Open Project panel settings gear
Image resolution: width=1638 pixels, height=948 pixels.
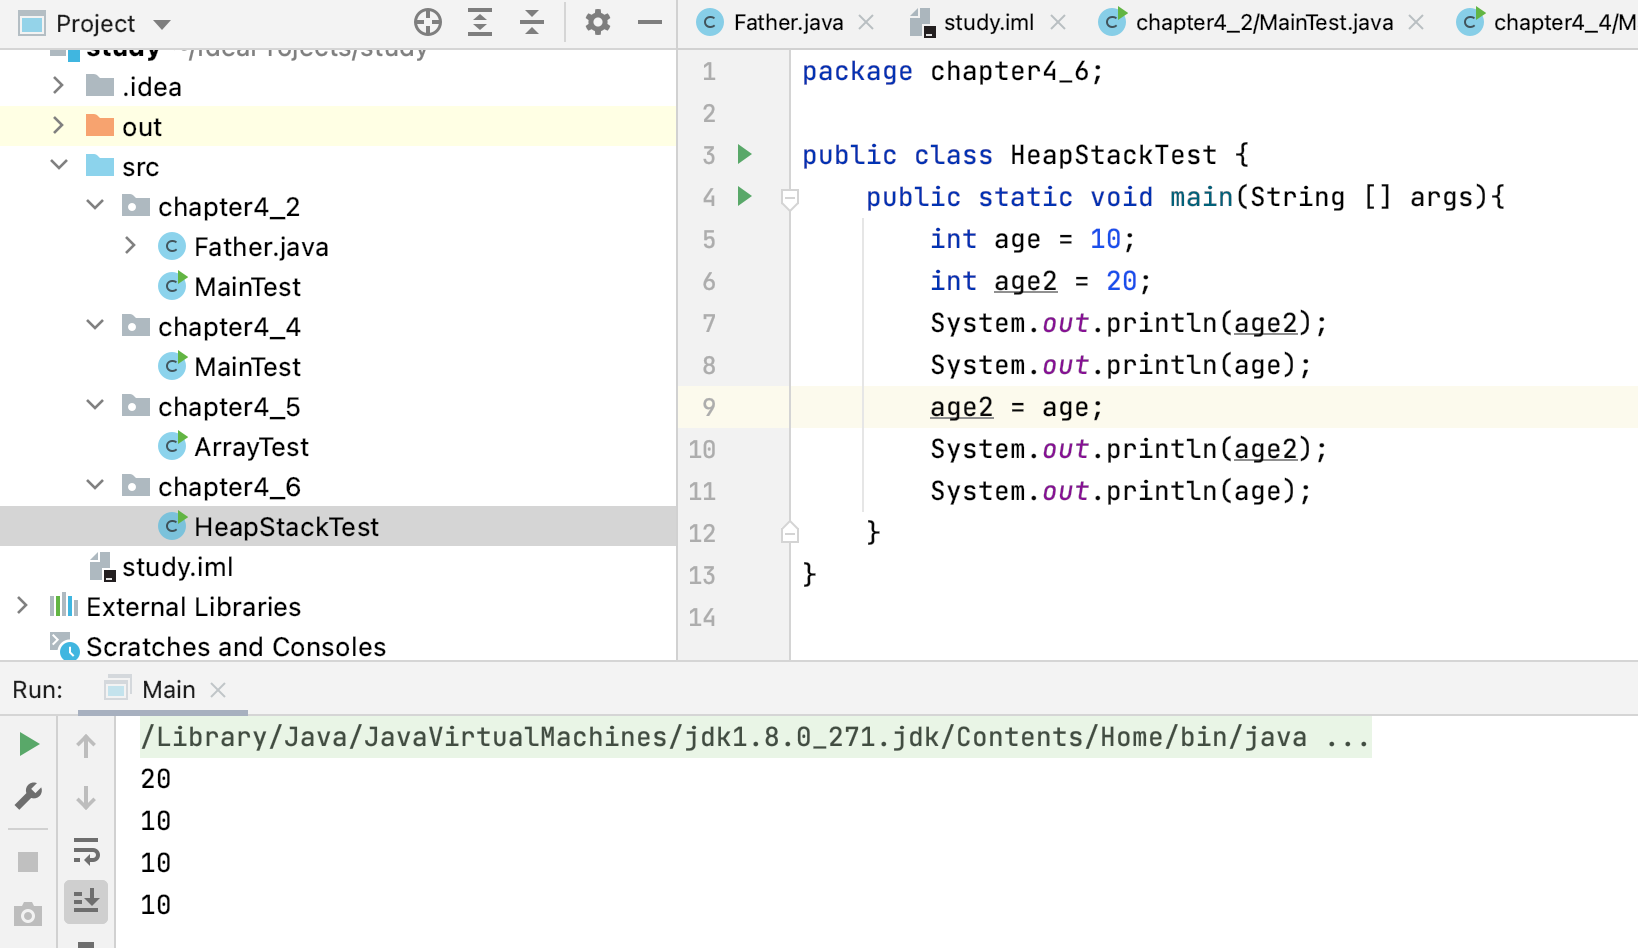598,22
